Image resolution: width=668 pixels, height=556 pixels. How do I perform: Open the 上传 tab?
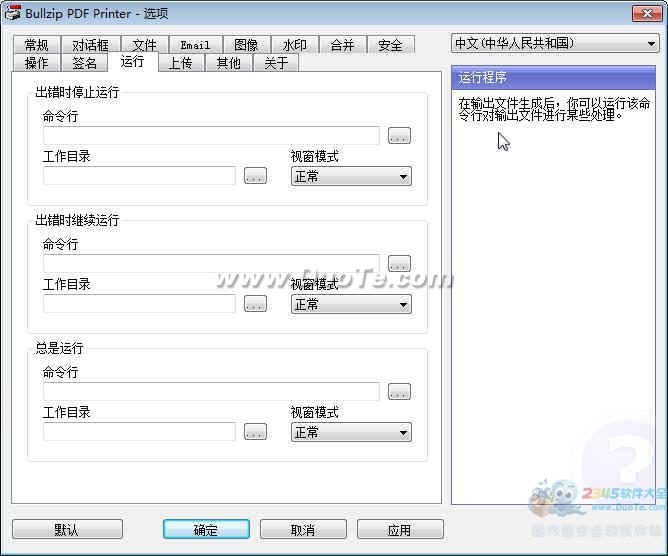pos(181,63)
